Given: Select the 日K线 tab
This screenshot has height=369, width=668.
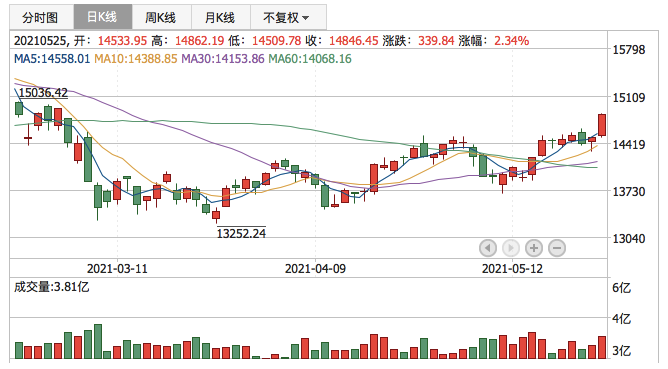Looking at the screenshot, I should coord(103,17).
